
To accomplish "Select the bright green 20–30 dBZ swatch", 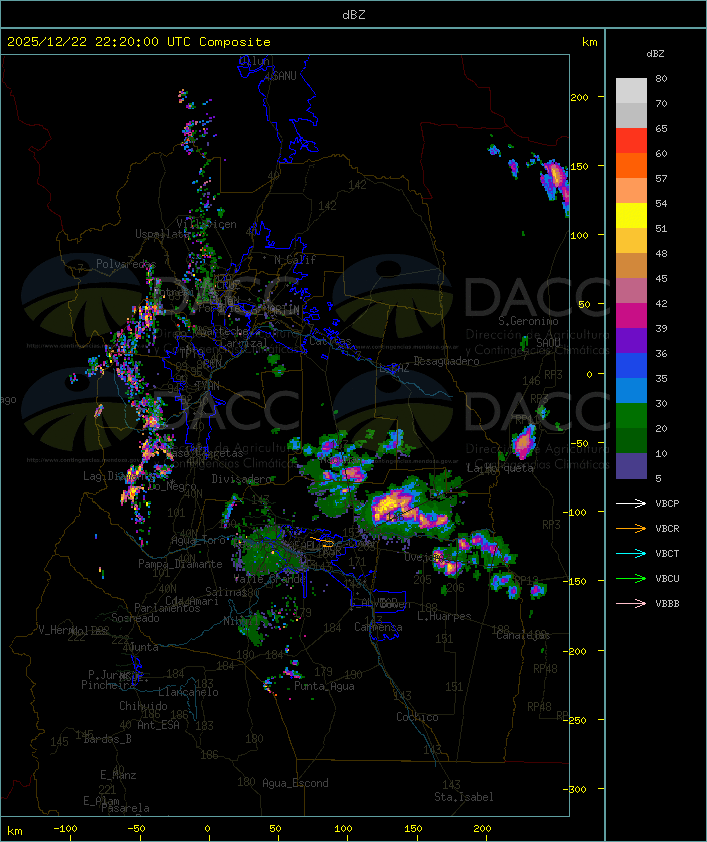I will [x=631, y=416].
